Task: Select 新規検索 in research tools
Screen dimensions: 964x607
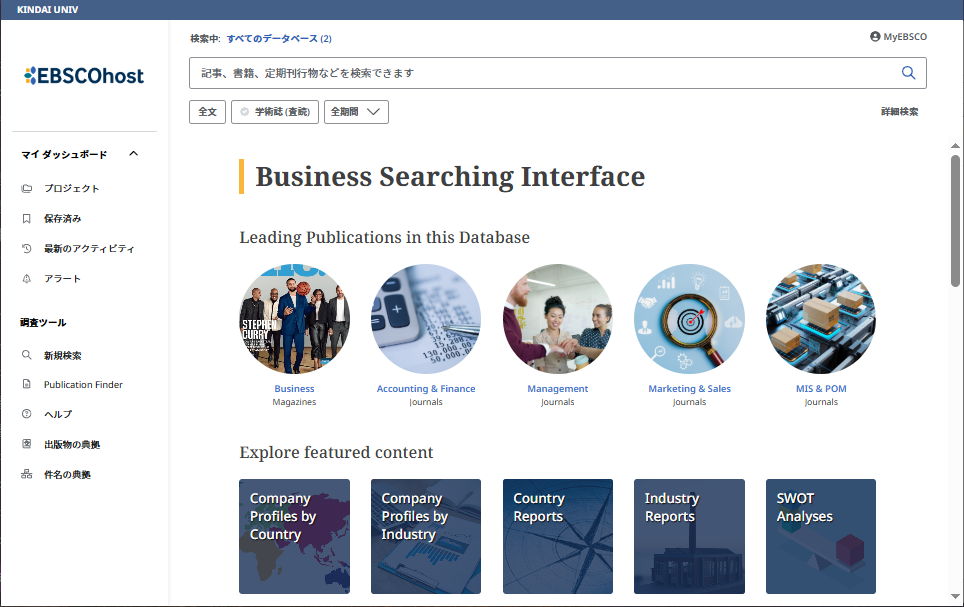Action: (x=62, y=355)
